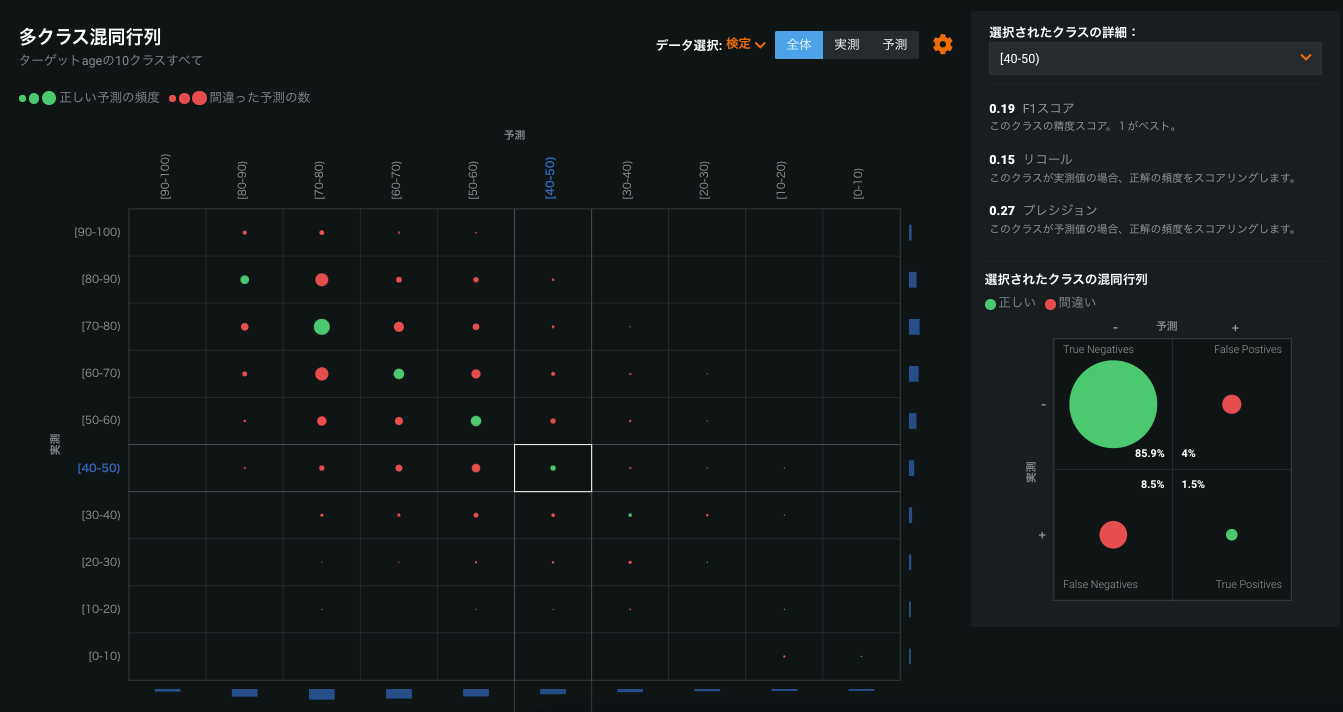The image size is (1343, 712).
Task: Click the red False Positives circle
Action: pyautogui.click(x=1231, y=404)
